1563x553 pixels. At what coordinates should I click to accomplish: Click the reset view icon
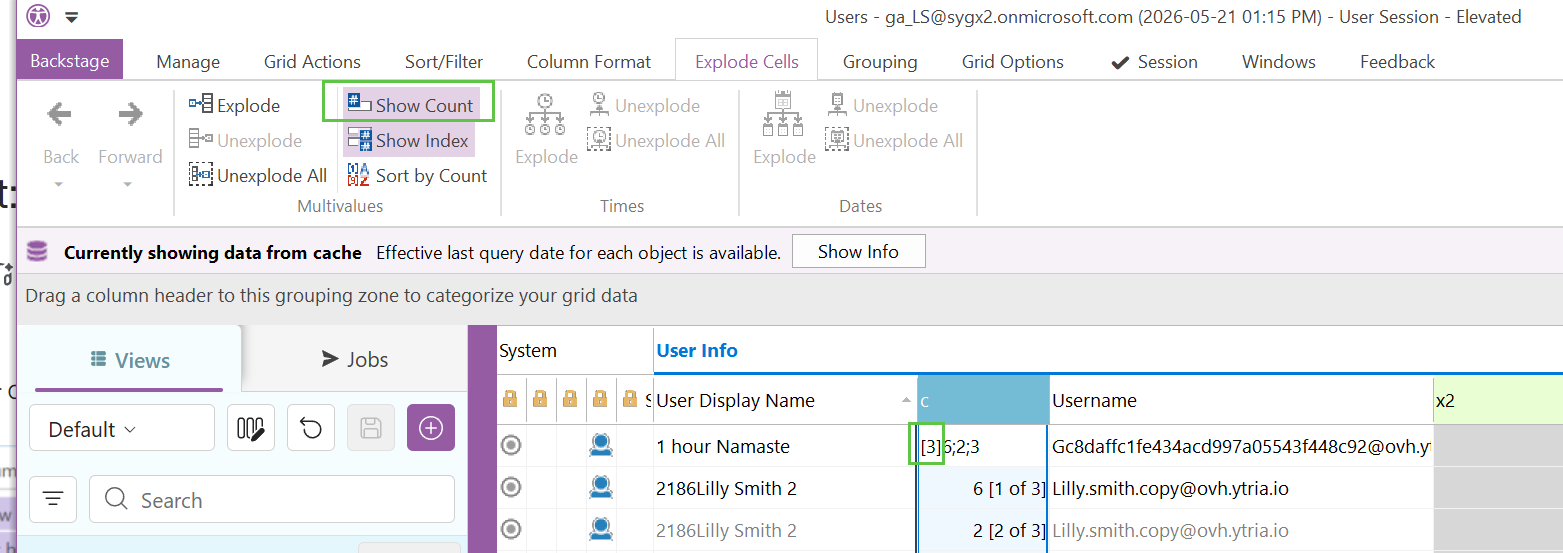point(311,429)
